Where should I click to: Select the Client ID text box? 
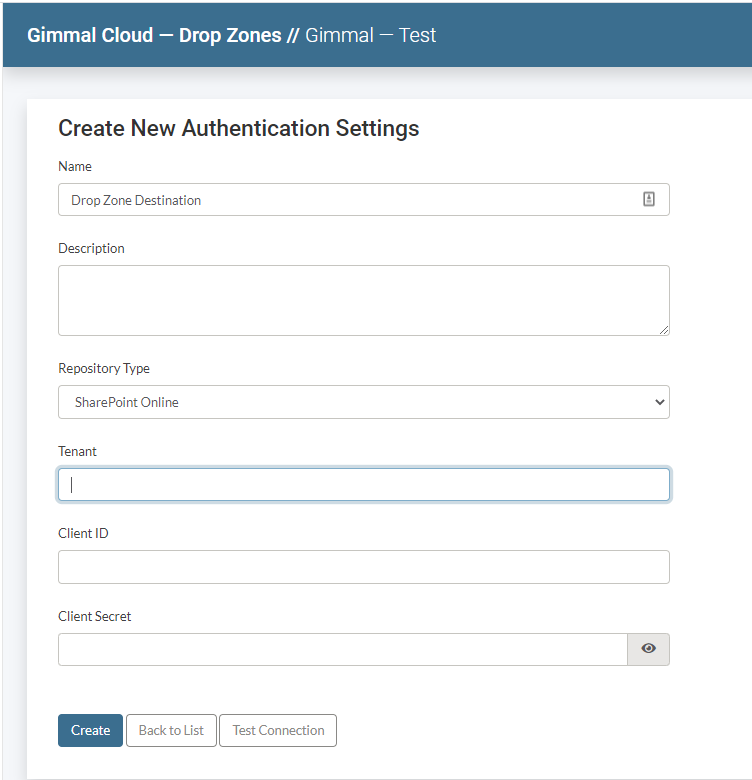[x=363, y=567]
